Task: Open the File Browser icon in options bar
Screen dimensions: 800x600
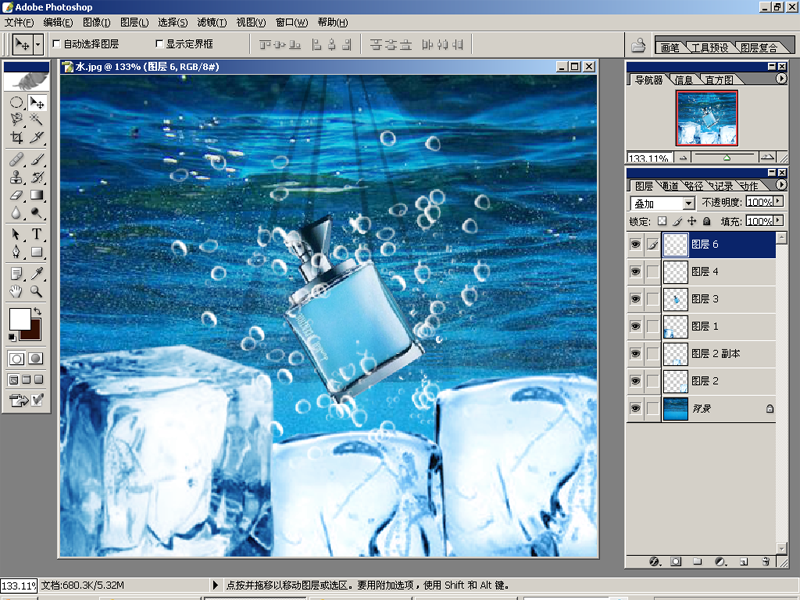Action: pos(638,45)
